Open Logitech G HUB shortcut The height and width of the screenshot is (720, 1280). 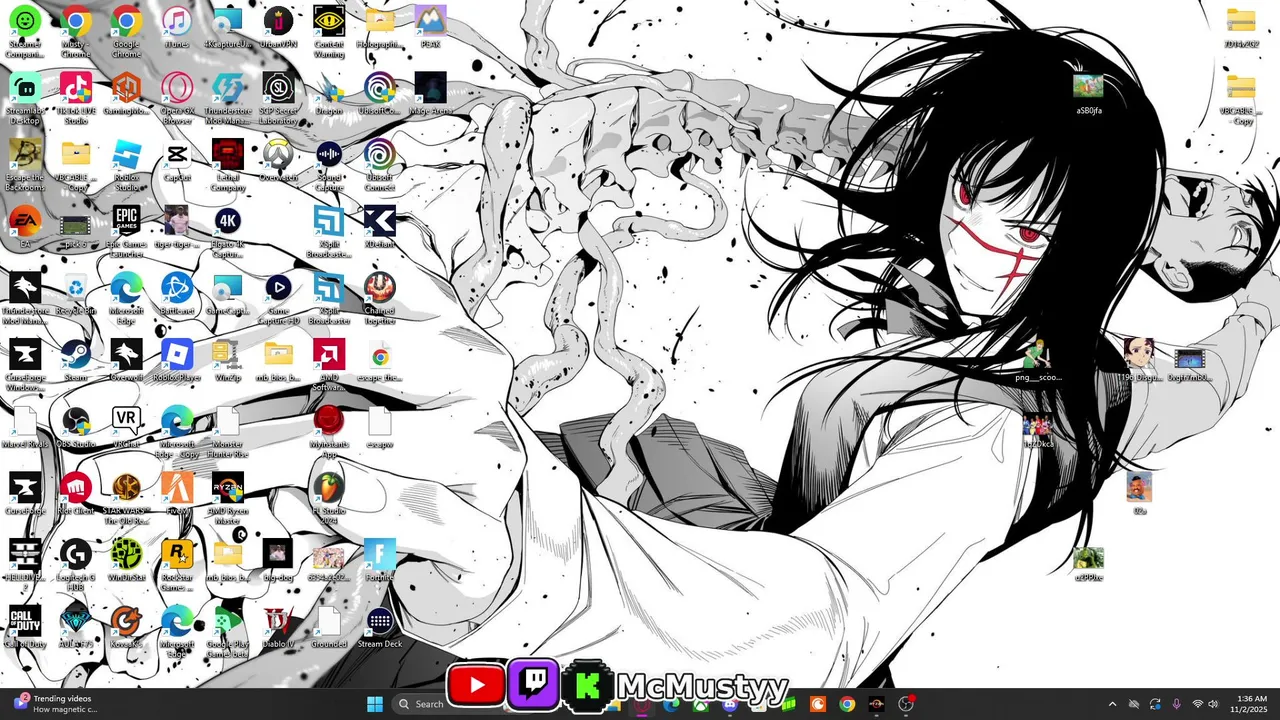coord(76,563)
